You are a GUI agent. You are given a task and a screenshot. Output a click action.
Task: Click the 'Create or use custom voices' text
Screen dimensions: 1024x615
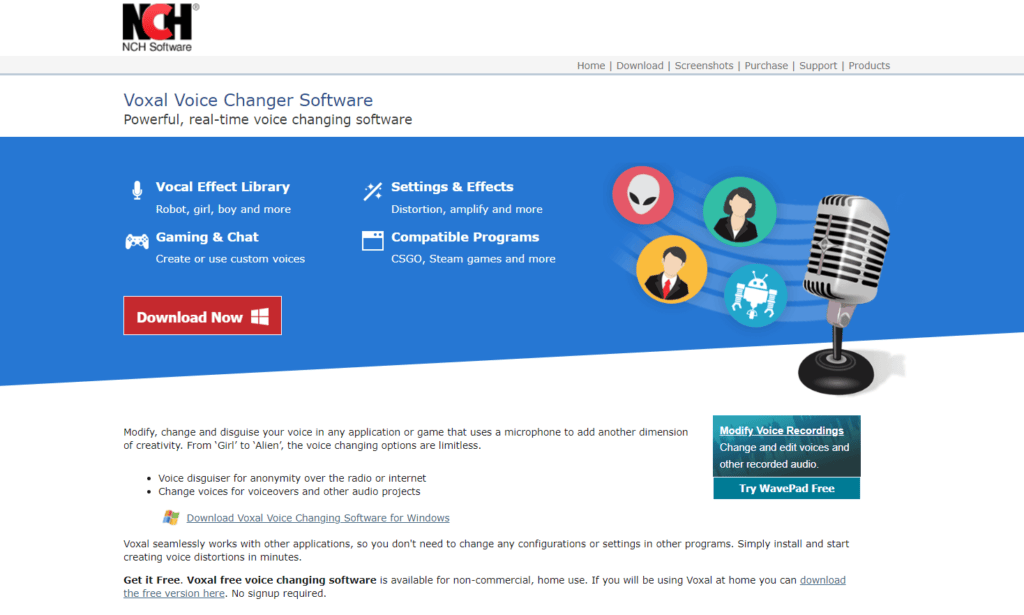[x=230, y=259]
